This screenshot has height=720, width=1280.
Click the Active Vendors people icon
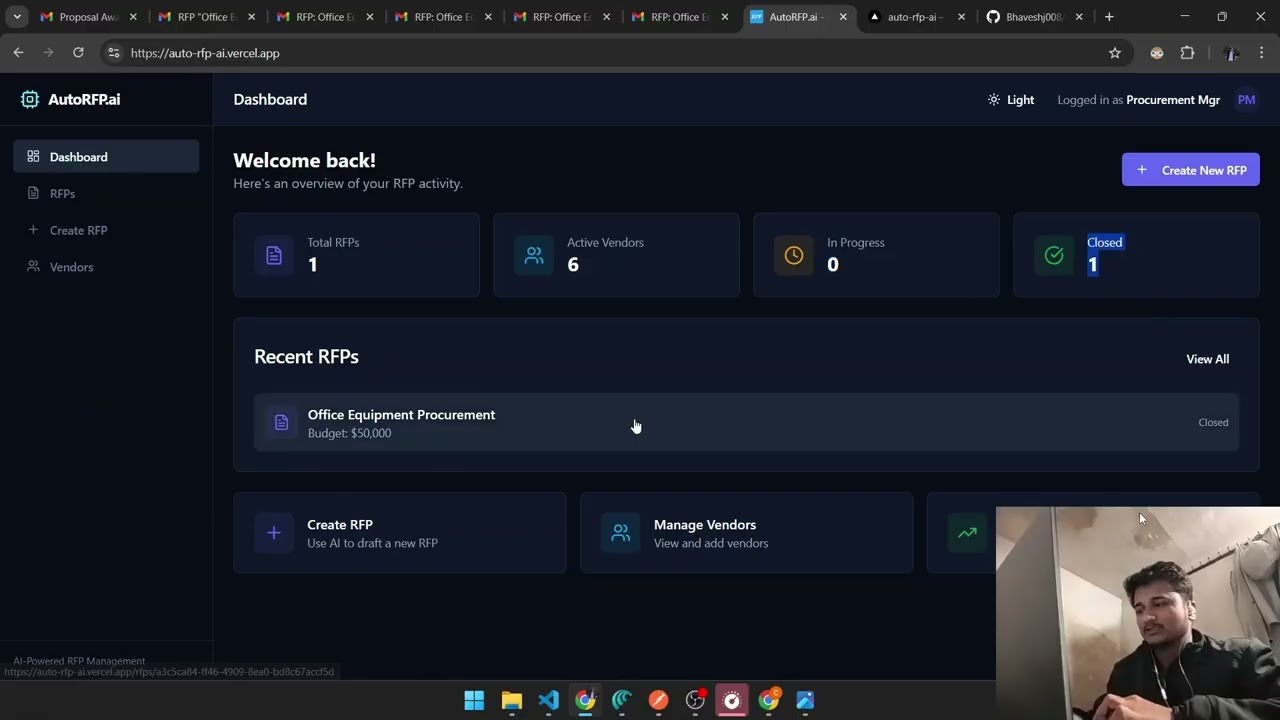click(x=534, y=255)
